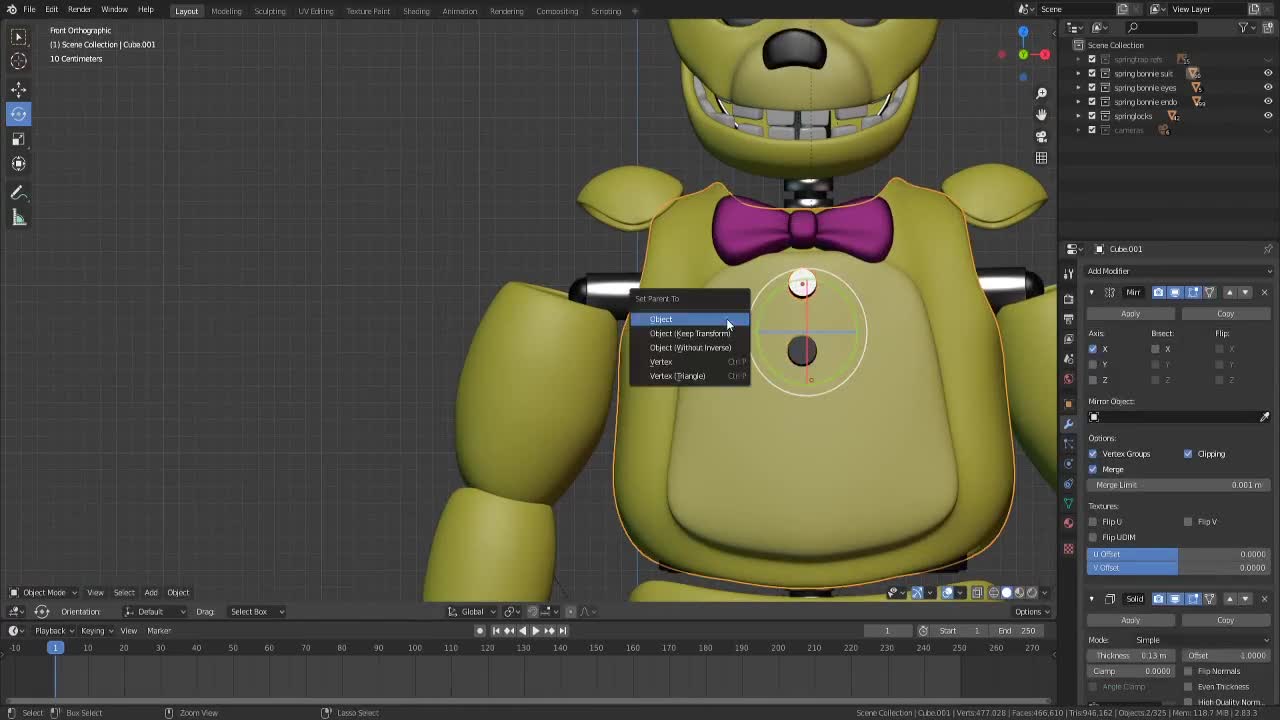1280x720 pixels.
Task: Open Solidify Mode Simple dropdown
Action: [x=1203, y=640]
